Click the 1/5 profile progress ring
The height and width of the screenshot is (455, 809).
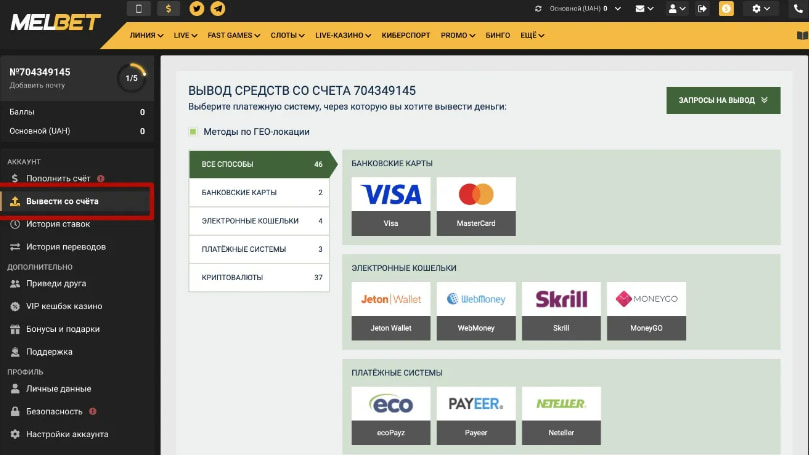[132, 78]
